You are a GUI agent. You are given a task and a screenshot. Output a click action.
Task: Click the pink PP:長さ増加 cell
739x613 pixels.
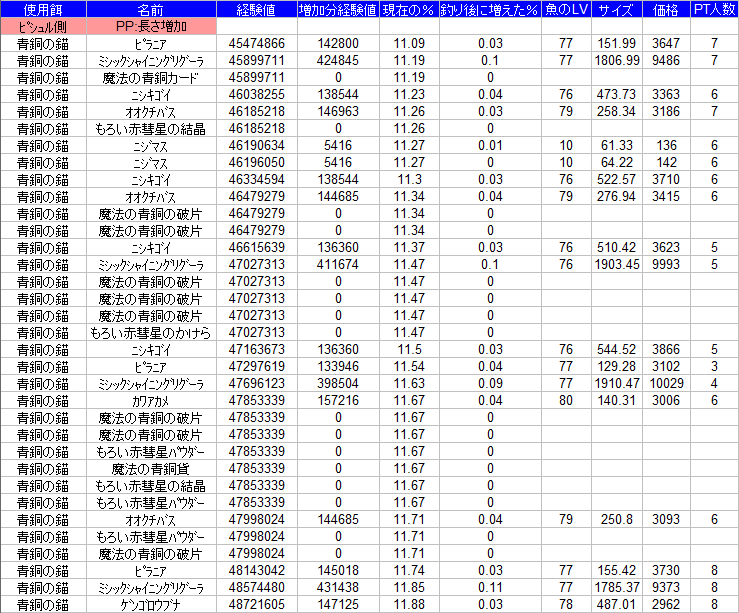[150, 26]
